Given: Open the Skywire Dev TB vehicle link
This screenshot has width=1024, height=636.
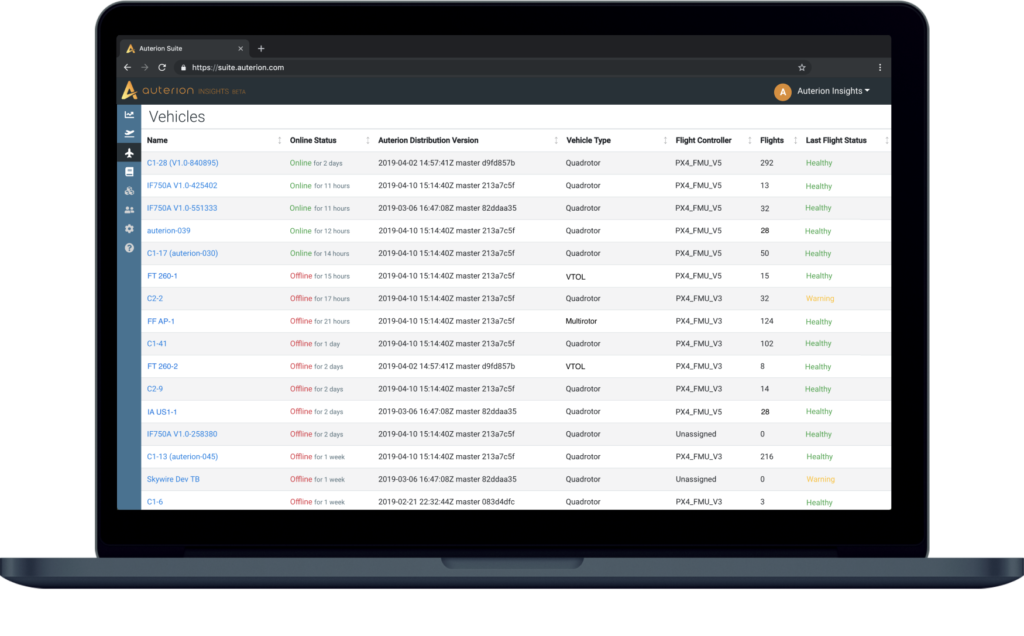Looking at the screenshot, I should pyautogui.click(x=173, y=479).
